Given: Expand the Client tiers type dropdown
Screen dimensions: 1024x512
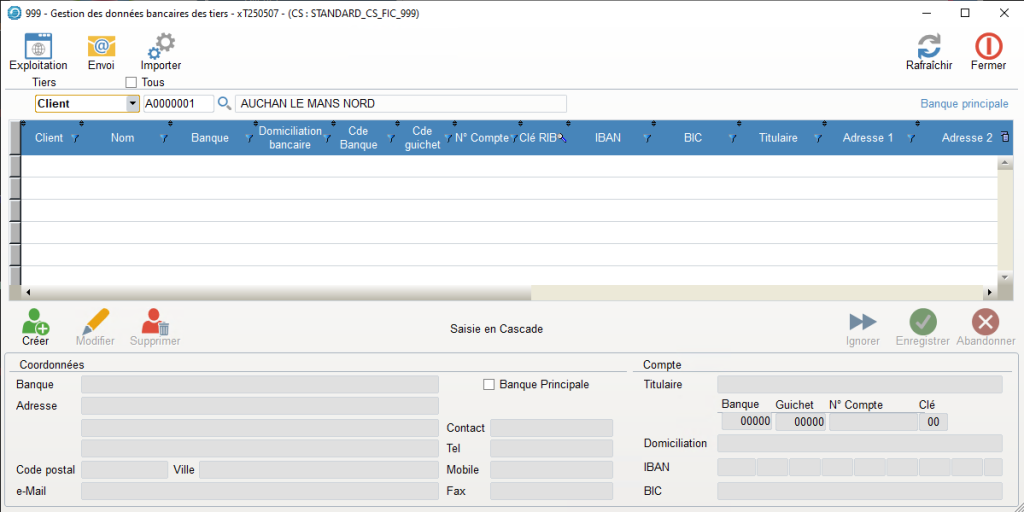Looking at the screenshot, I should coord(132,104).
